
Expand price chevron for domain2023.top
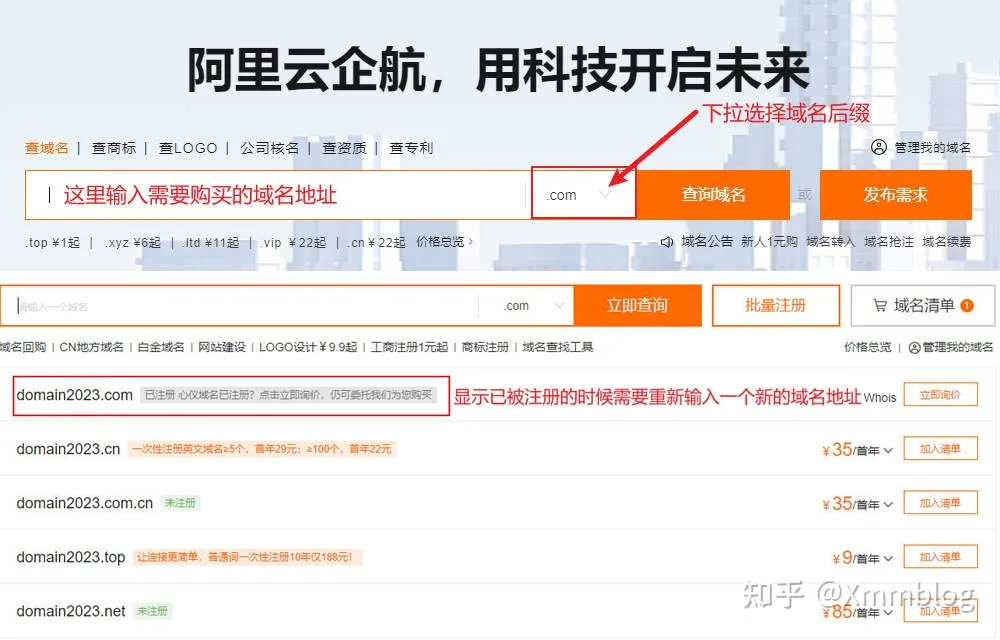click(x=888, y=559)
